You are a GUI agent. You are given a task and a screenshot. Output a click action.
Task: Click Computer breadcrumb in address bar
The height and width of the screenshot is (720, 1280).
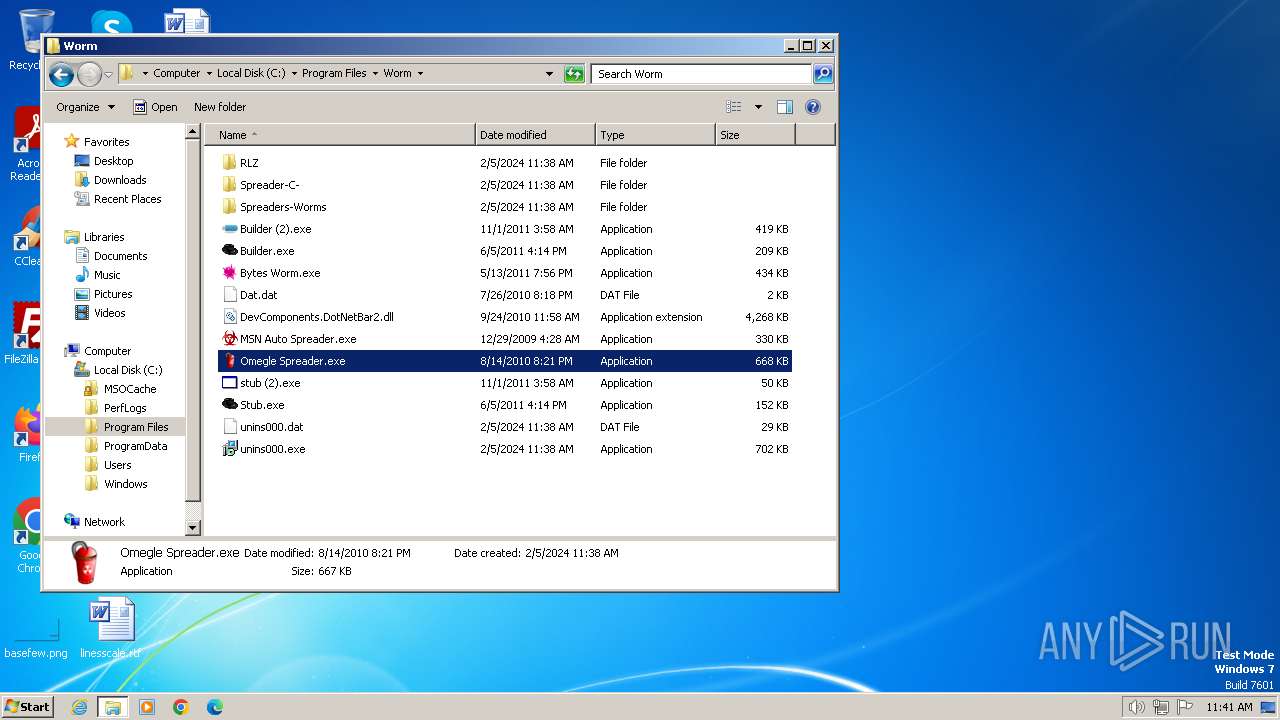[177, 73]
